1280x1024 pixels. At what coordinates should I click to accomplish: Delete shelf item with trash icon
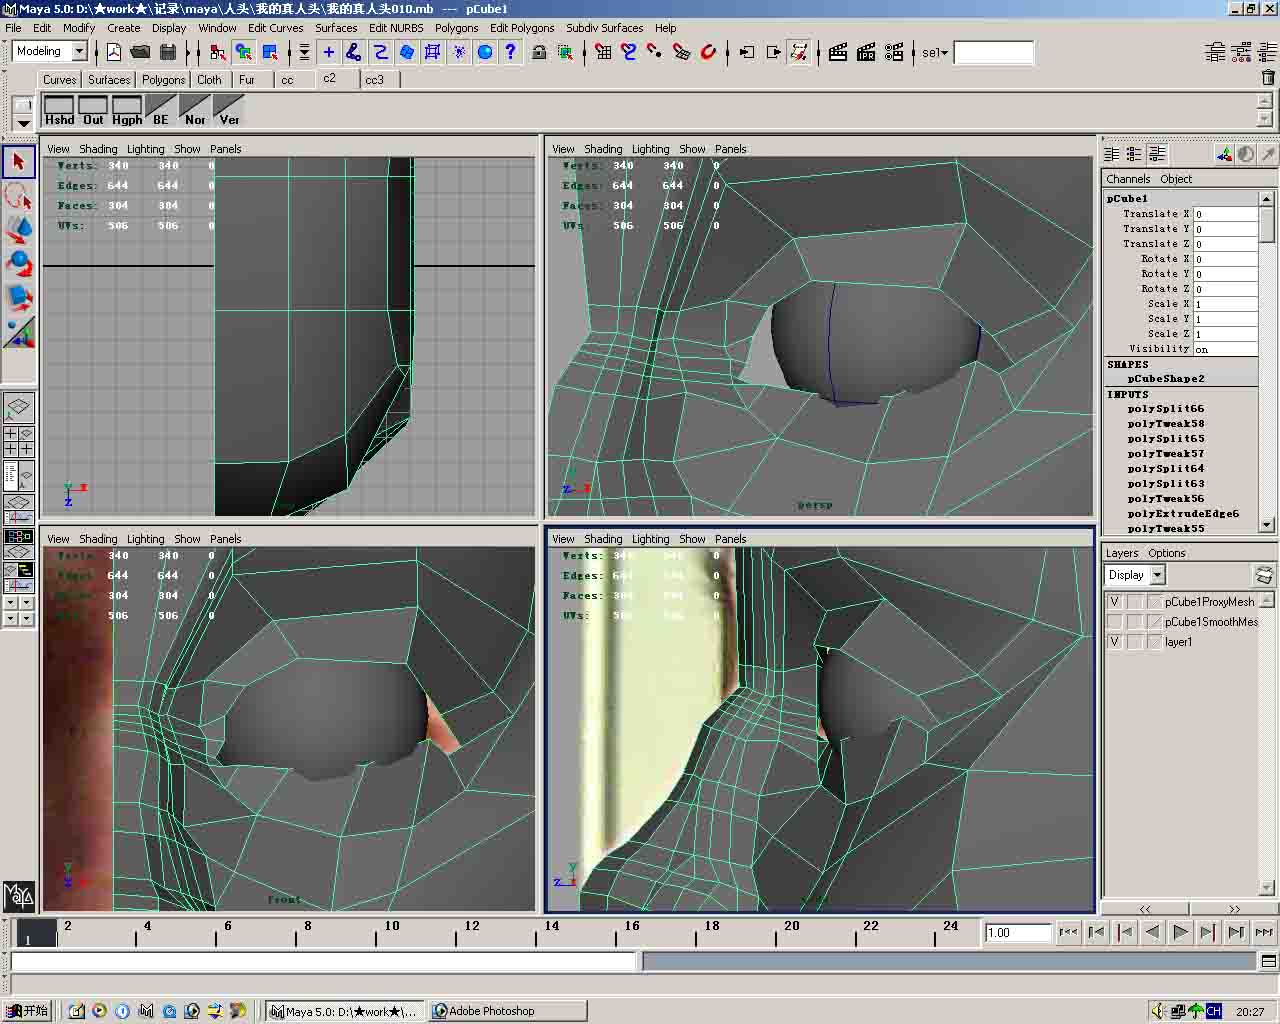(1268, 77)
